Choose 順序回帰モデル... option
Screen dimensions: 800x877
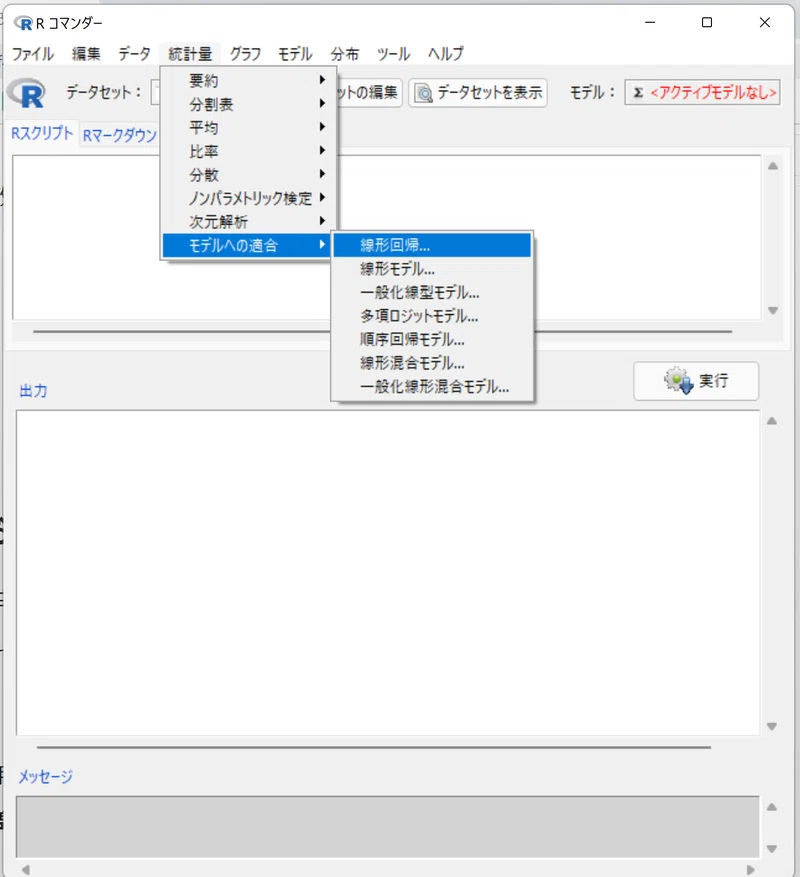[432, 339]
